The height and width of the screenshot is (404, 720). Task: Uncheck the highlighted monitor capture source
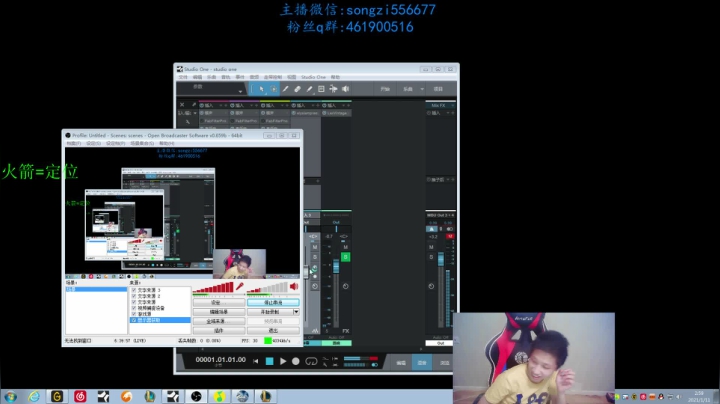click(x=134, y=320)
